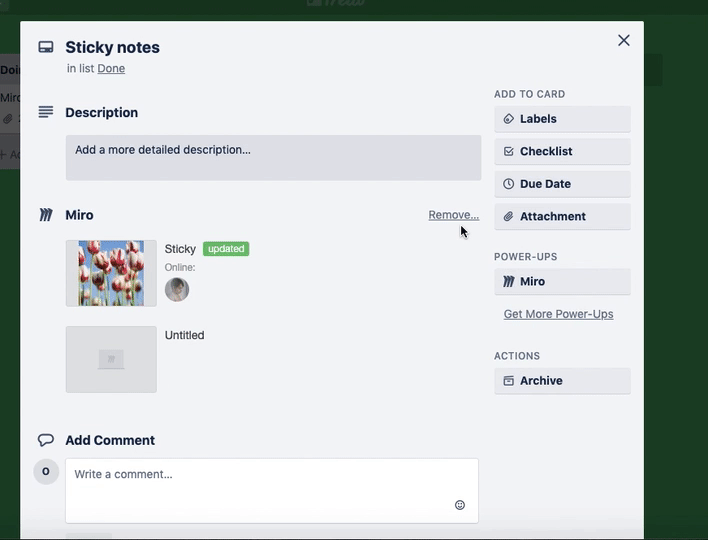Click the emoji icon in comment box

(460, 505)
